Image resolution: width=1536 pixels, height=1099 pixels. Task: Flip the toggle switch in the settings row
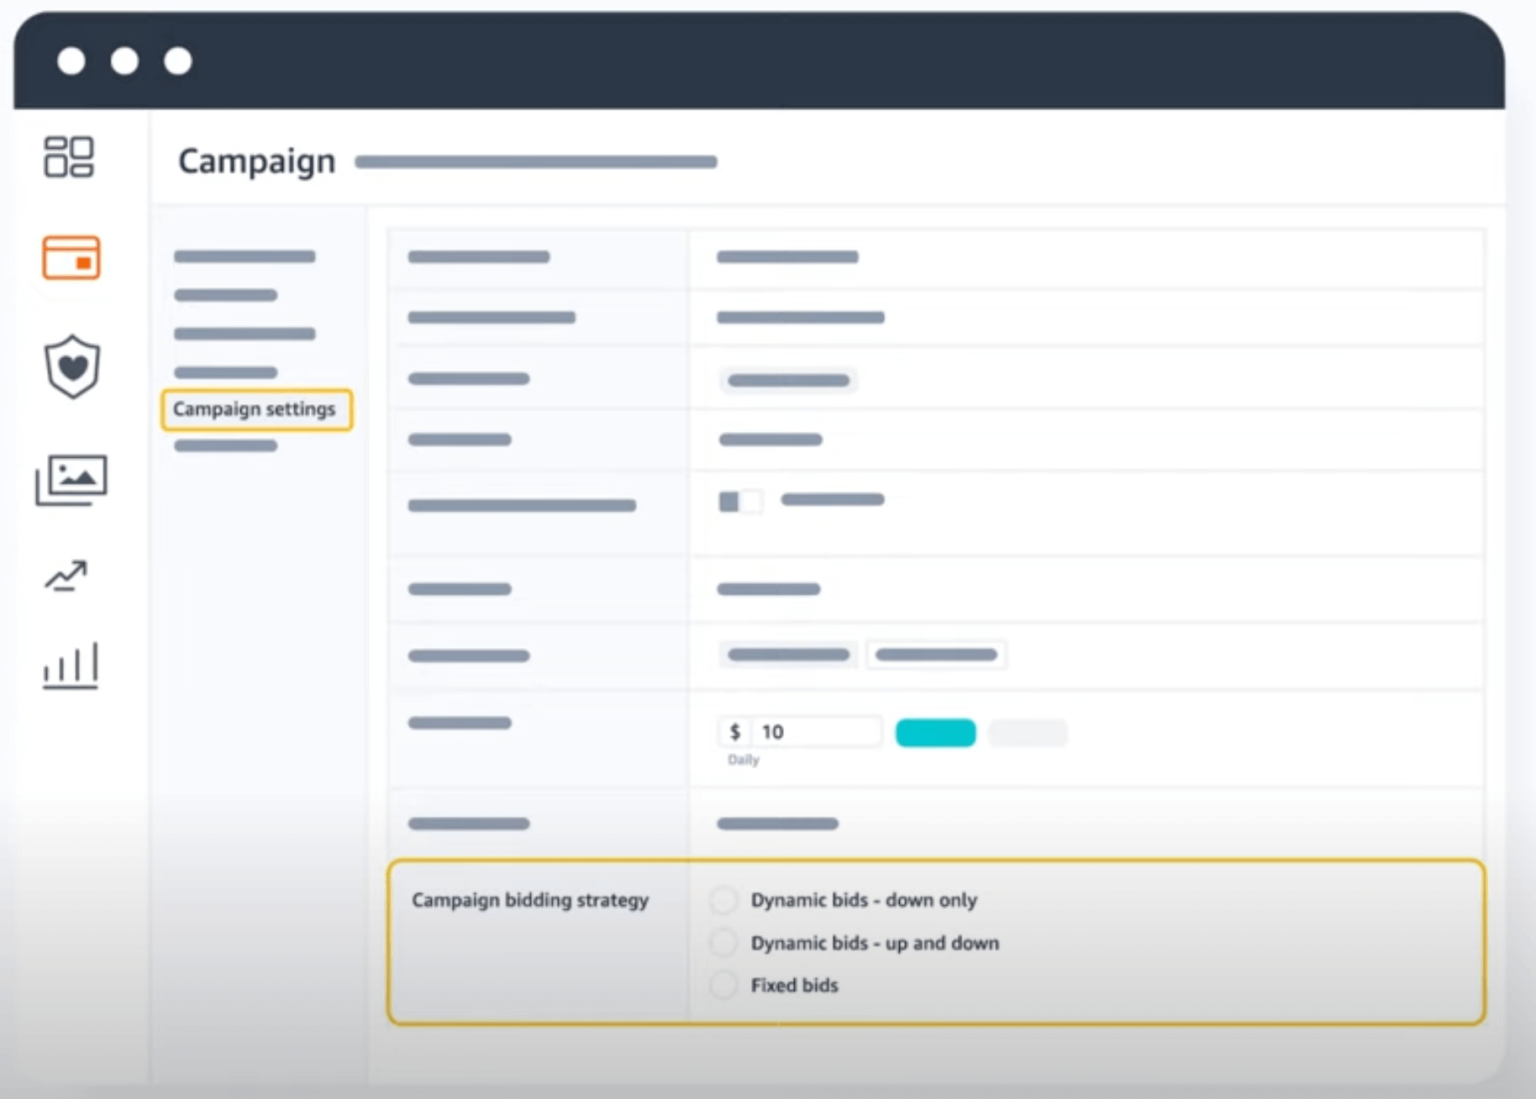pos(740,501)
